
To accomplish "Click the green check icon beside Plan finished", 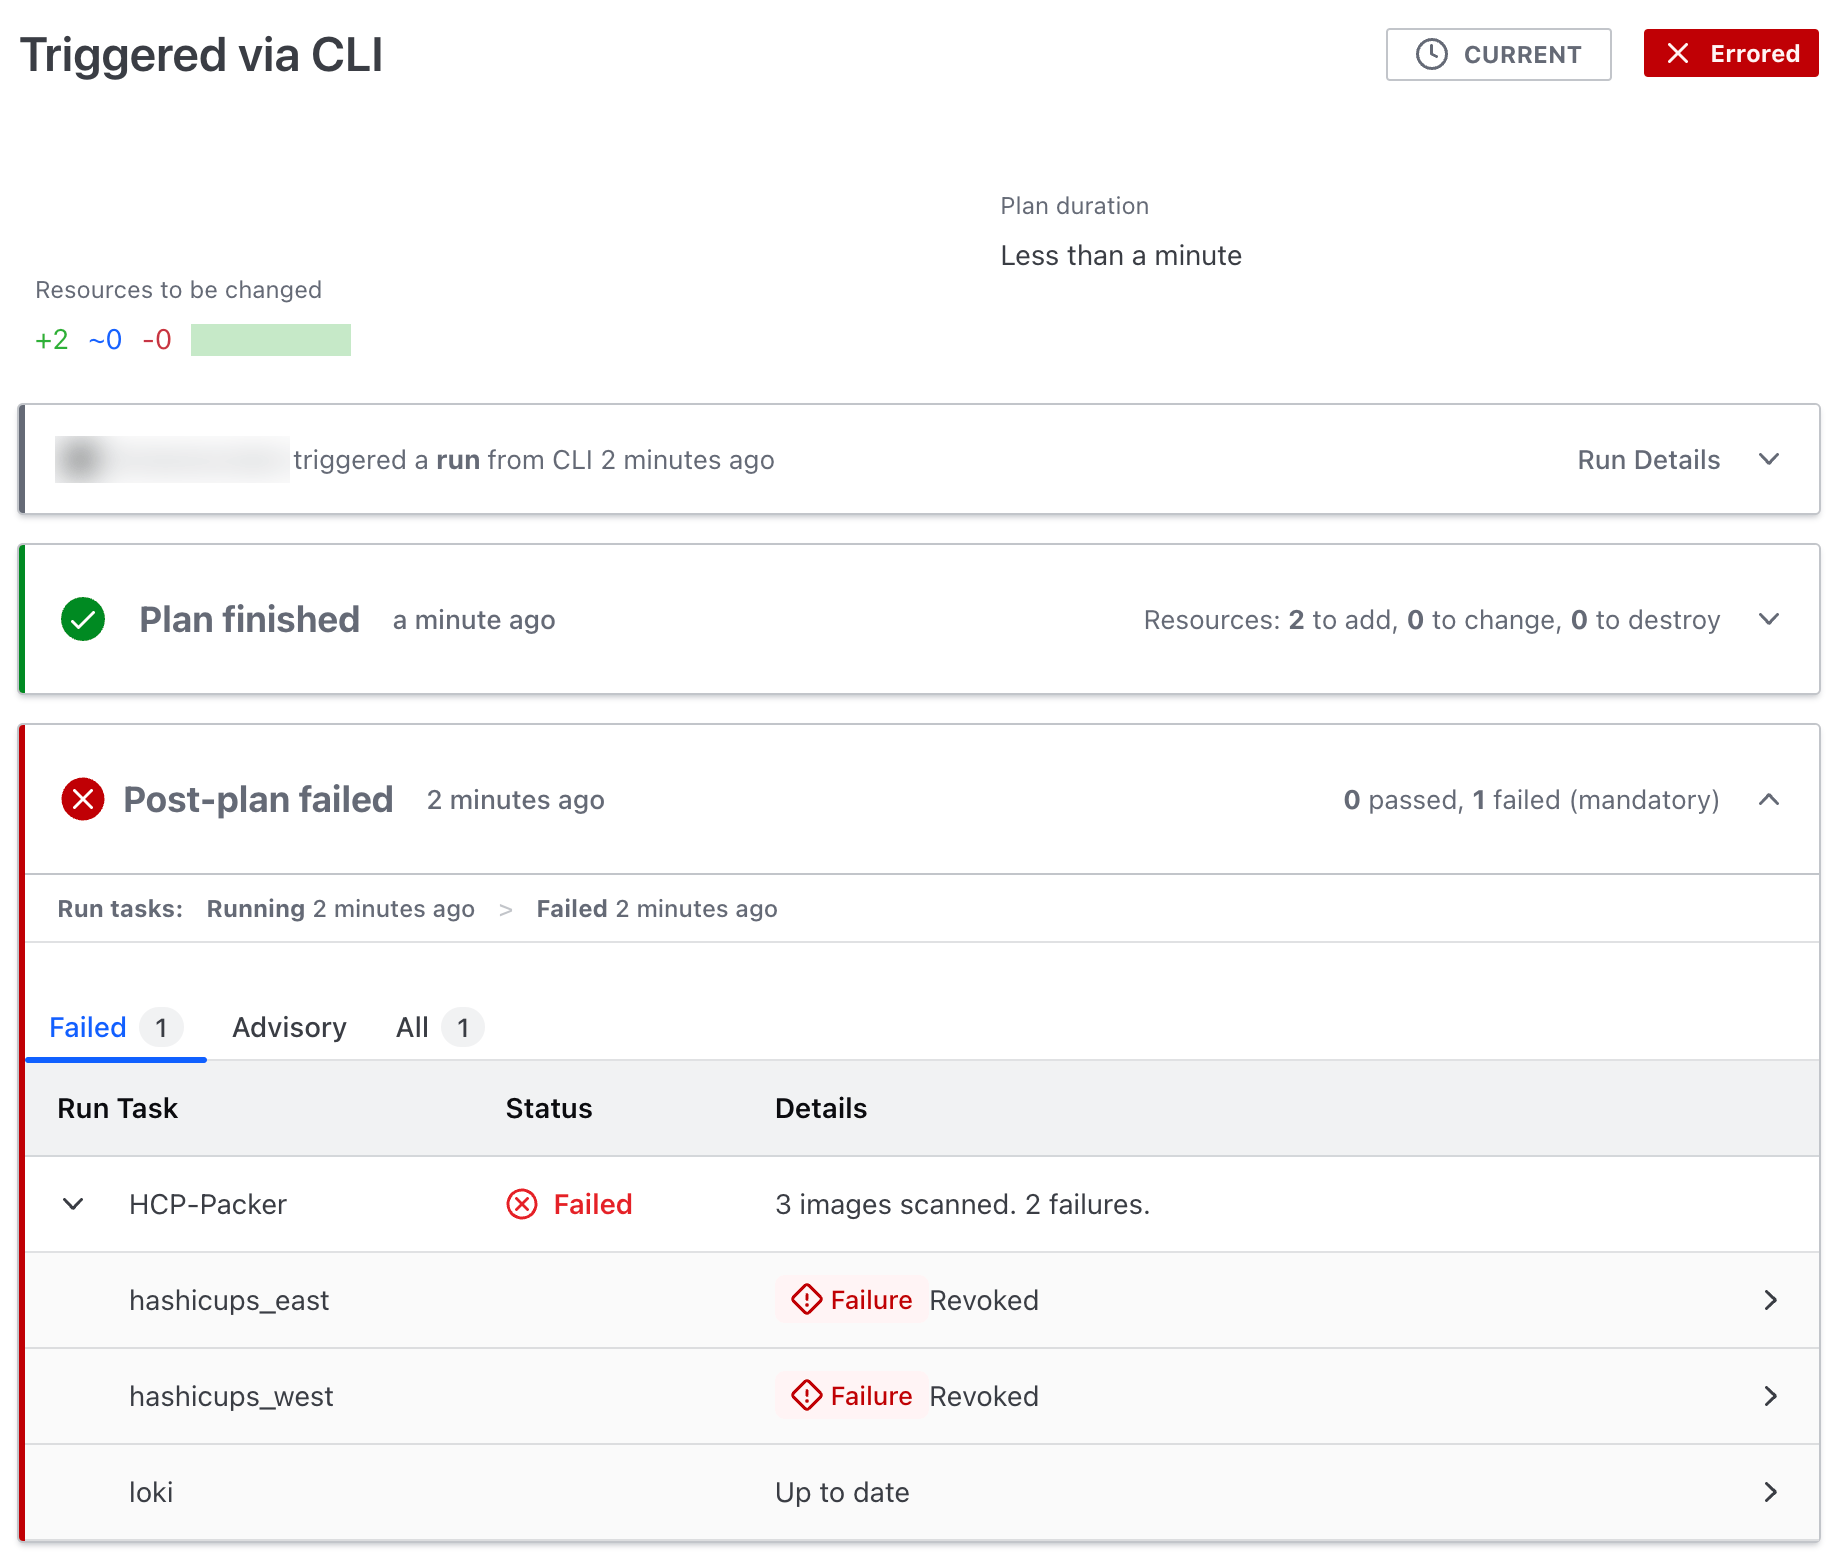I will (x=83, y=619).
